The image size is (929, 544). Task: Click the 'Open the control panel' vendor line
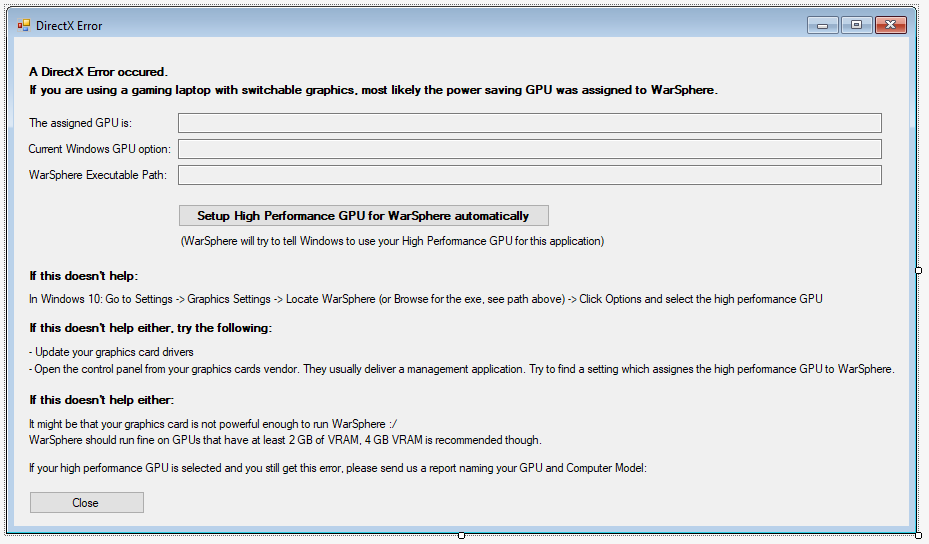pyautogui.click(x=462, y=369)
